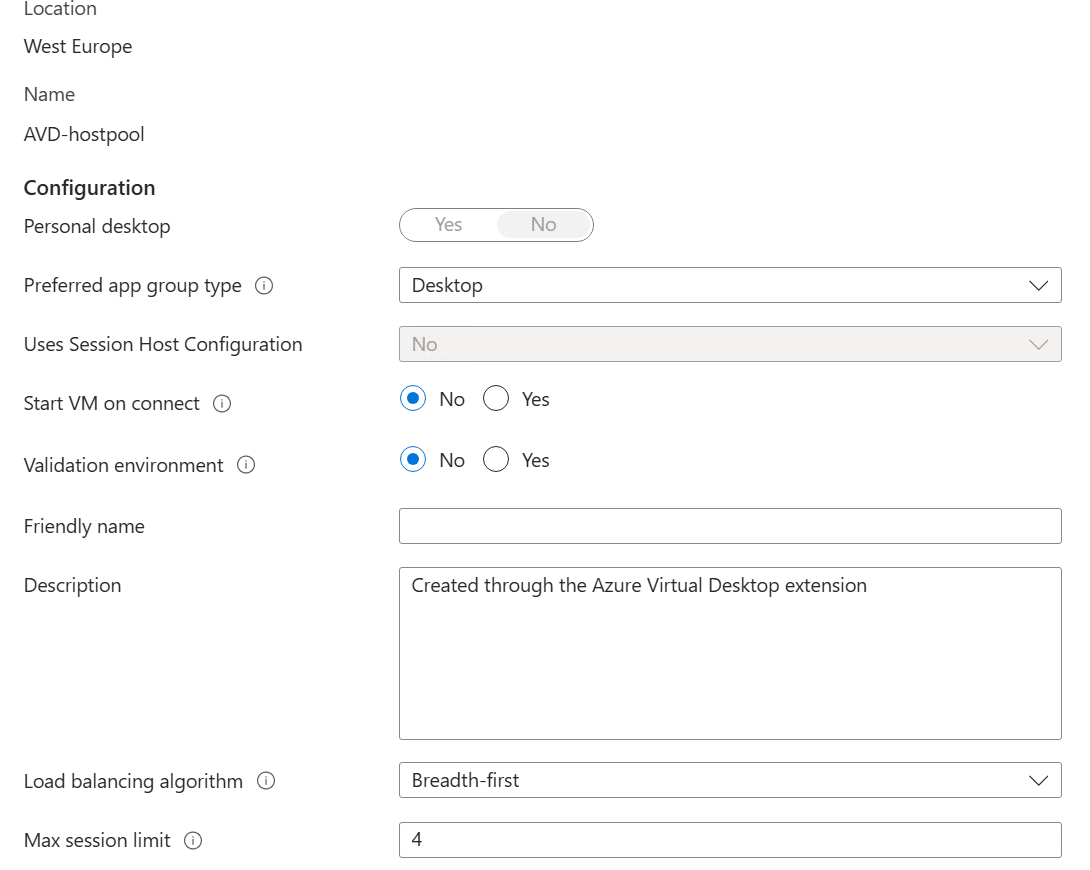Click the Name label above AVD-hostpool
This screenshot has width=1090, height=870.
pos(49,95)
